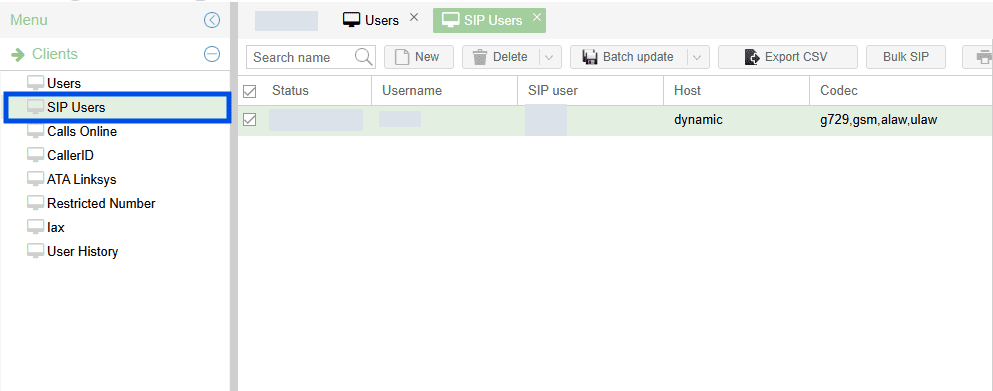The height and width of the screenshot is (391, 993).
Task: Select the 'g729,gsm,alaw,ulaw' codec cell
Action: pyautogui.click(x=878, y=120)
